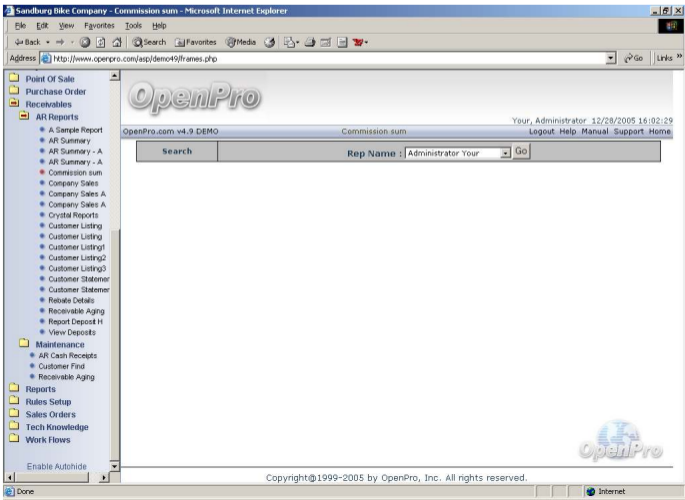Click the Enable Autohide link
The image size is (685, 500).
tap(57, 466)
